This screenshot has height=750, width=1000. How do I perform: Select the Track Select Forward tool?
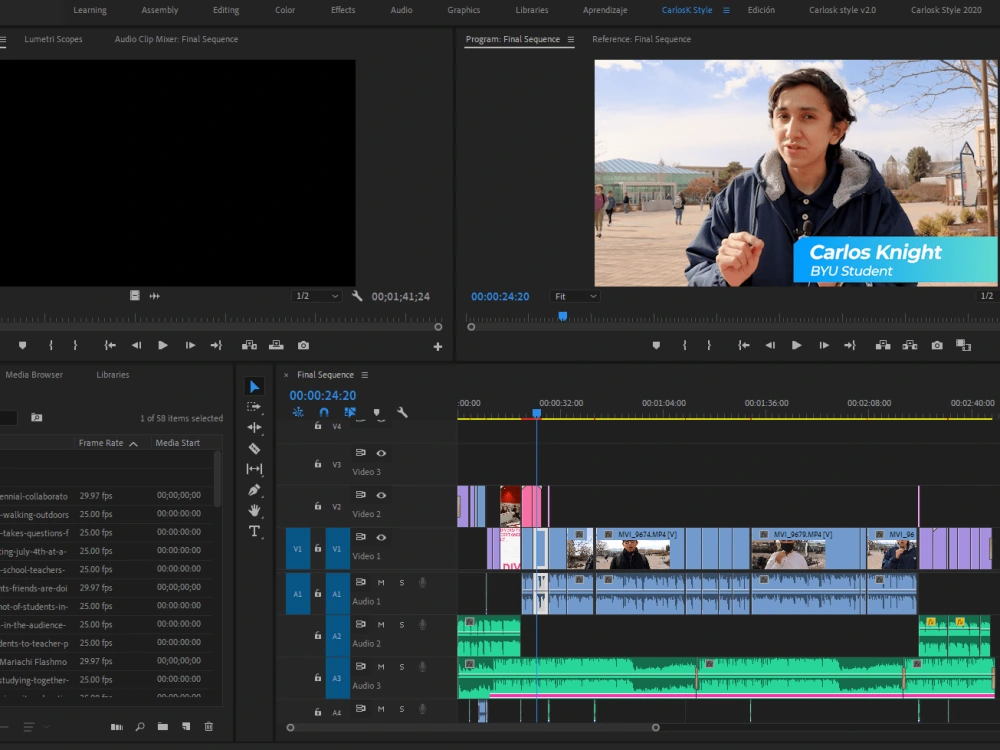254,407
